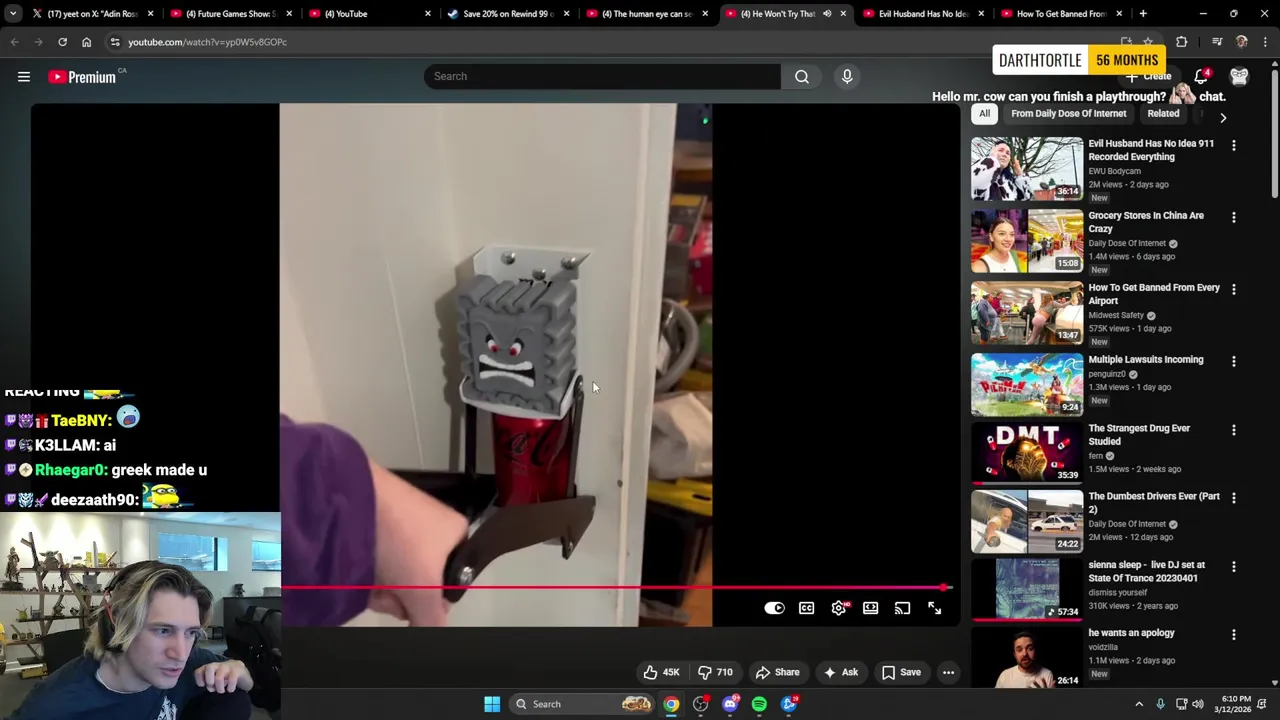This screenshot has height=720, width=1280.
Task: Go to browser home page
Action: point(86,42)
